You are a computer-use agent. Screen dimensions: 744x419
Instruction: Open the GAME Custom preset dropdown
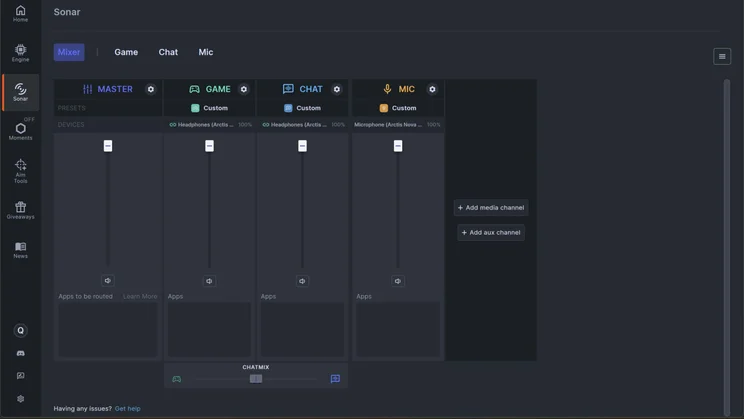pyautogui.click(x=209, y=108)
